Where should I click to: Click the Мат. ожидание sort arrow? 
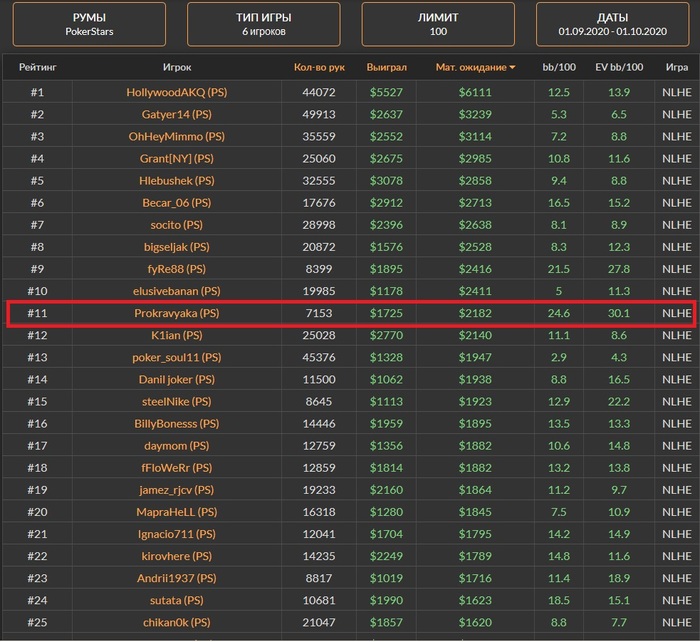tap(512, 67)
